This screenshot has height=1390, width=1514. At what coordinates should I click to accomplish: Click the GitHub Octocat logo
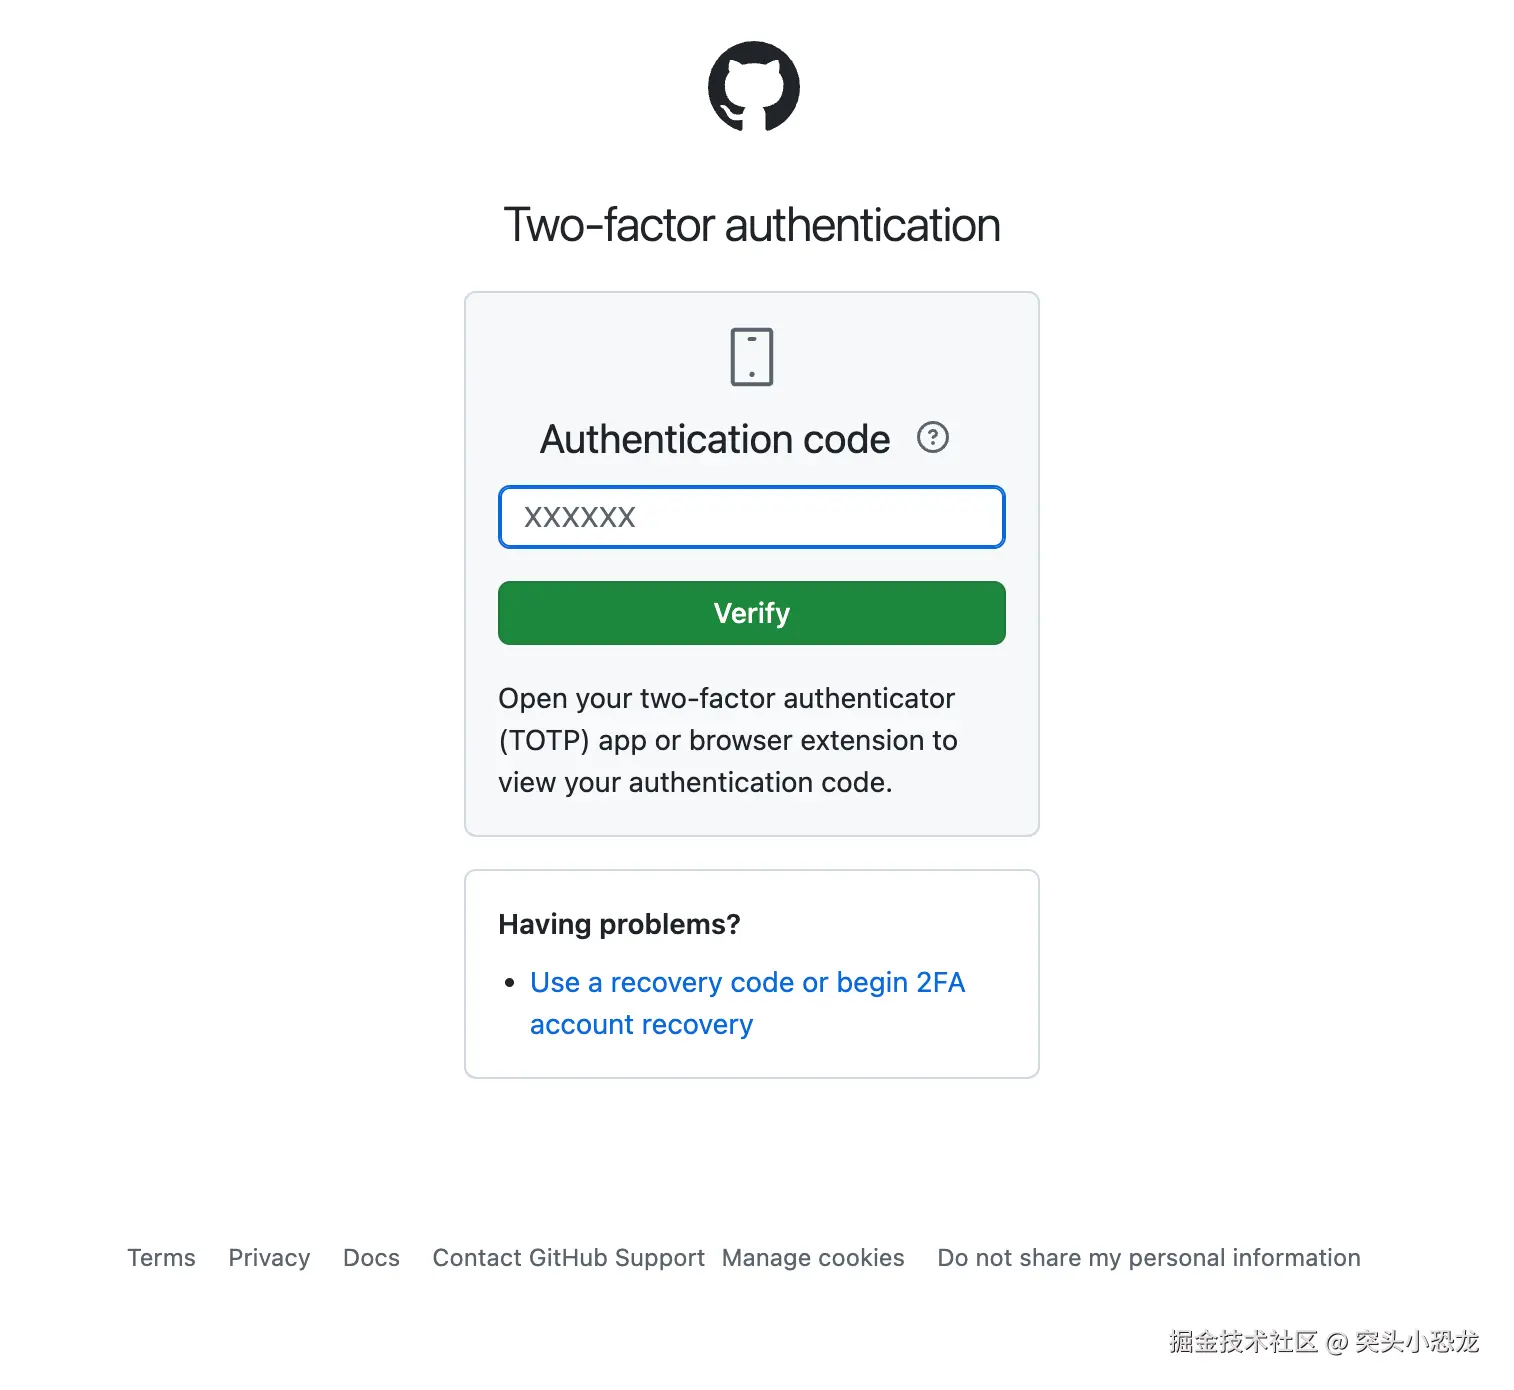pos(753,86)
